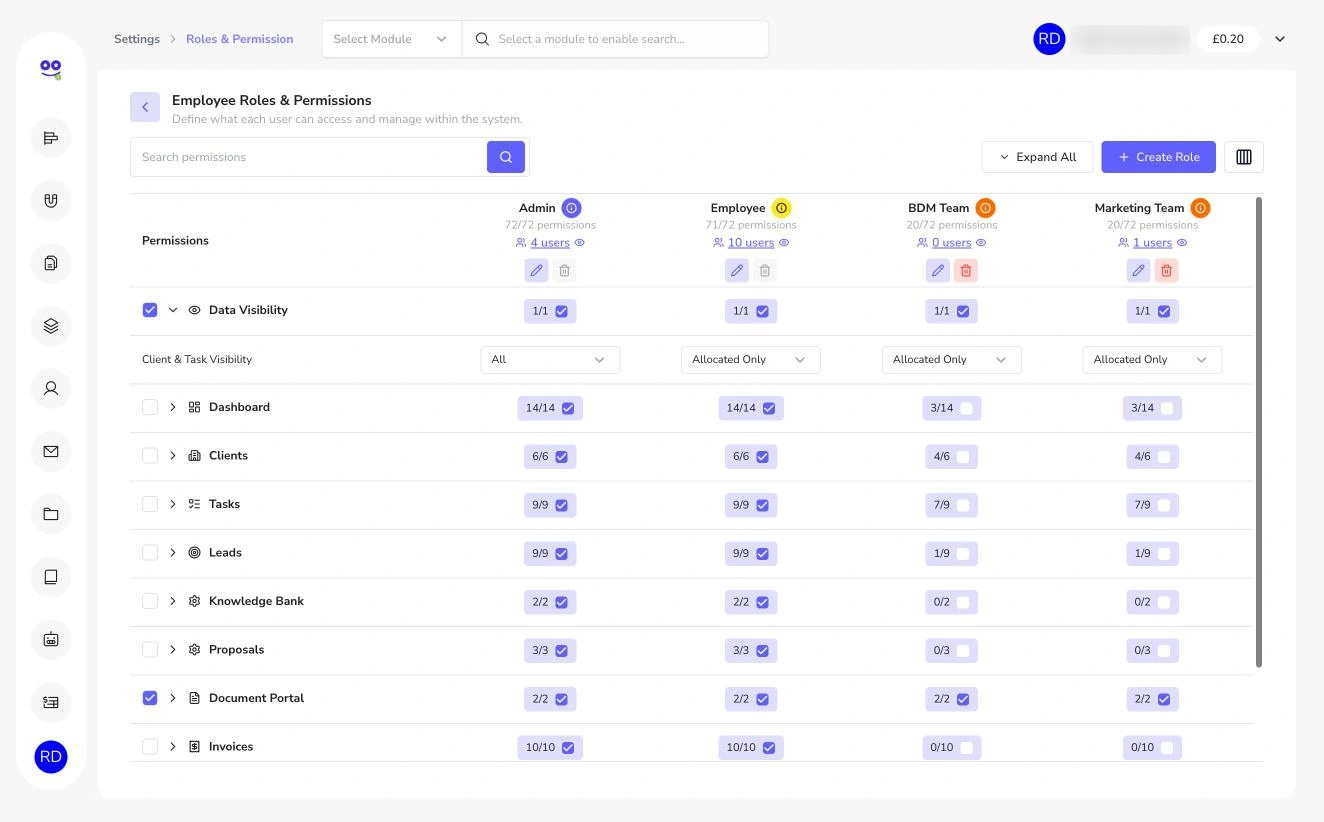Uncheck the Data Visibility row checkbox
Image resolution: width=1324 pixels, height=822 pixels.
coord(150,310)
